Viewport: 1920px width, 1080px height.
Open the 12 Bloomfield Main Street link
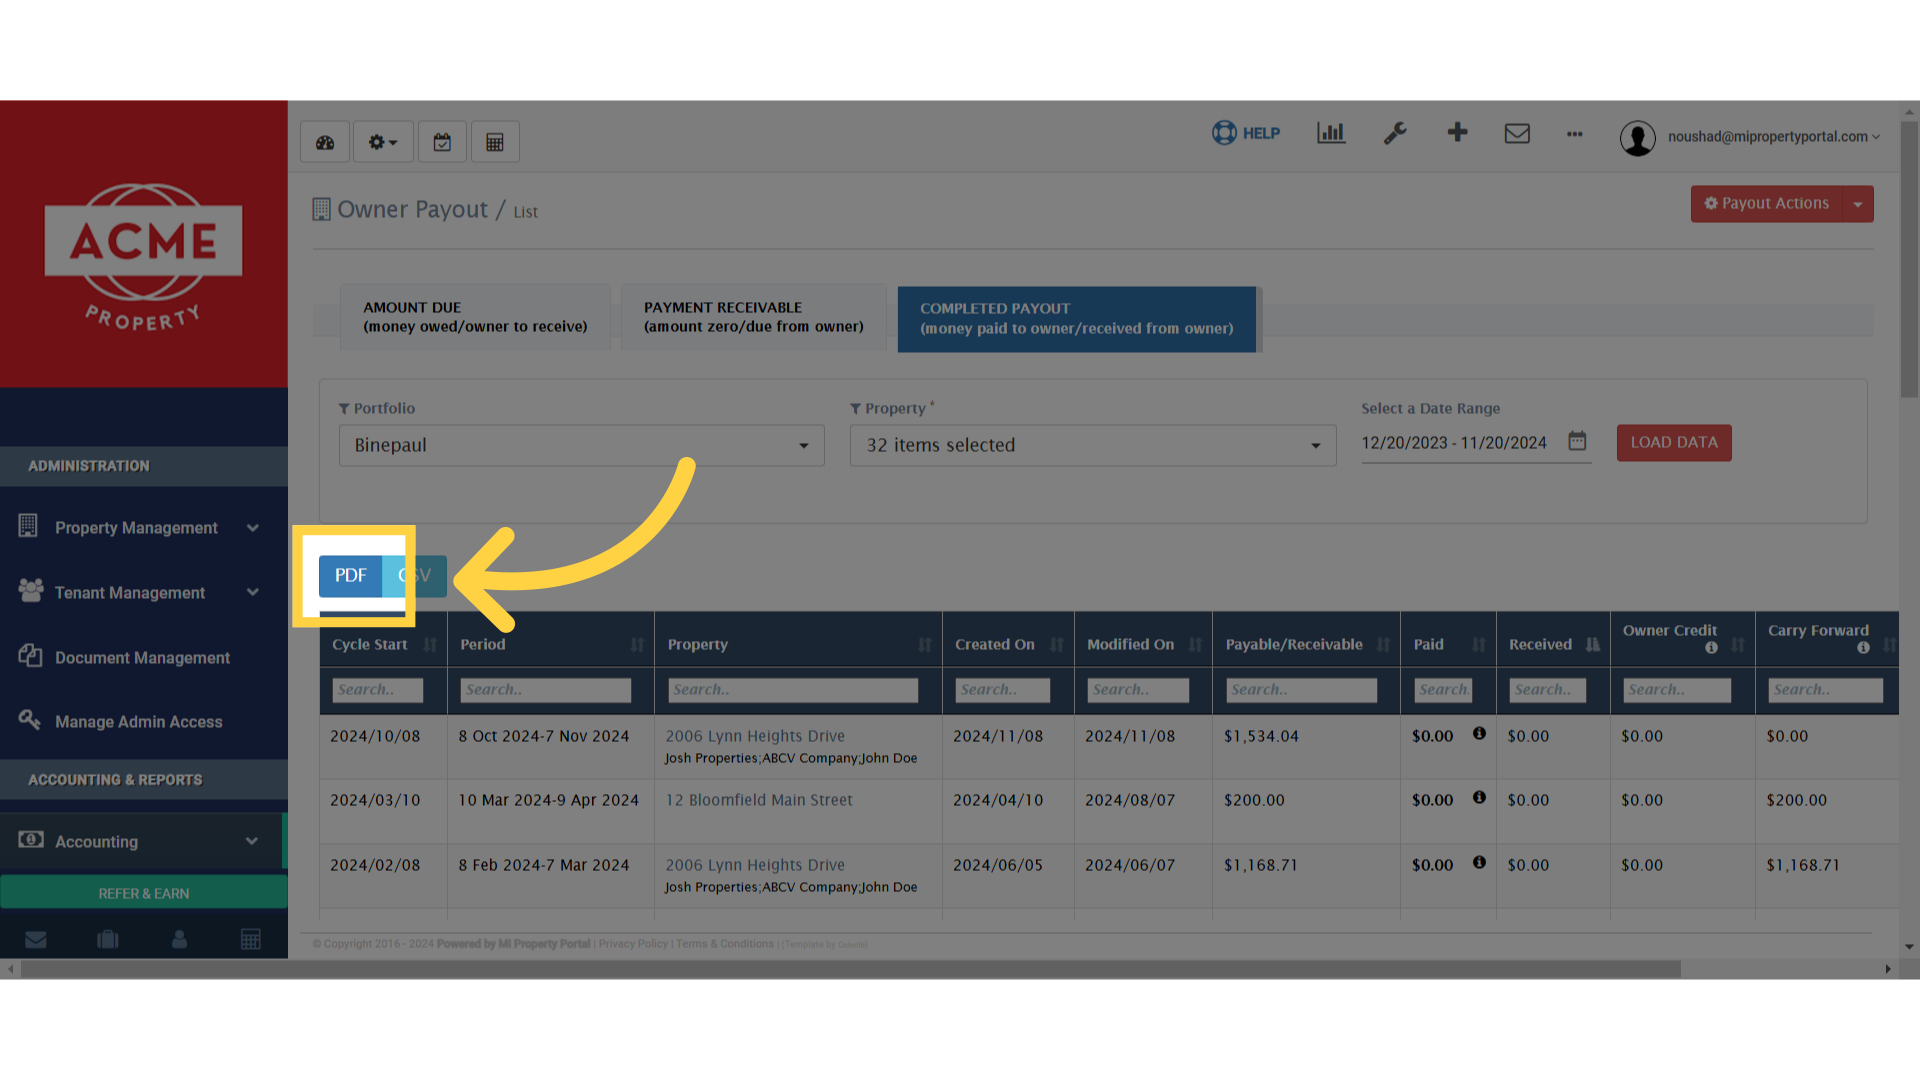point(759,800)
